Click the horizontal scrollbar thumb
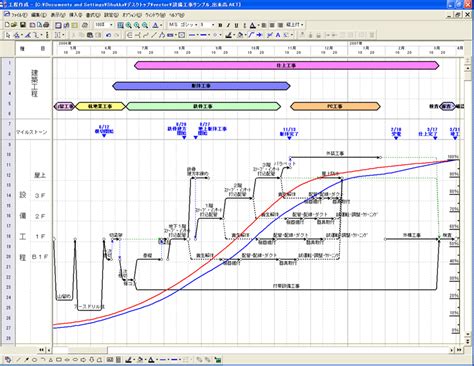 [88, 350]
